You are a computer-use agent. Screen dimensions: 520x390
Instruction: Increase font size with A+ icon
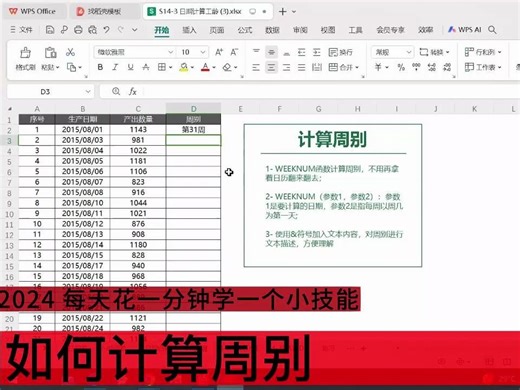(x=219, y=52)
